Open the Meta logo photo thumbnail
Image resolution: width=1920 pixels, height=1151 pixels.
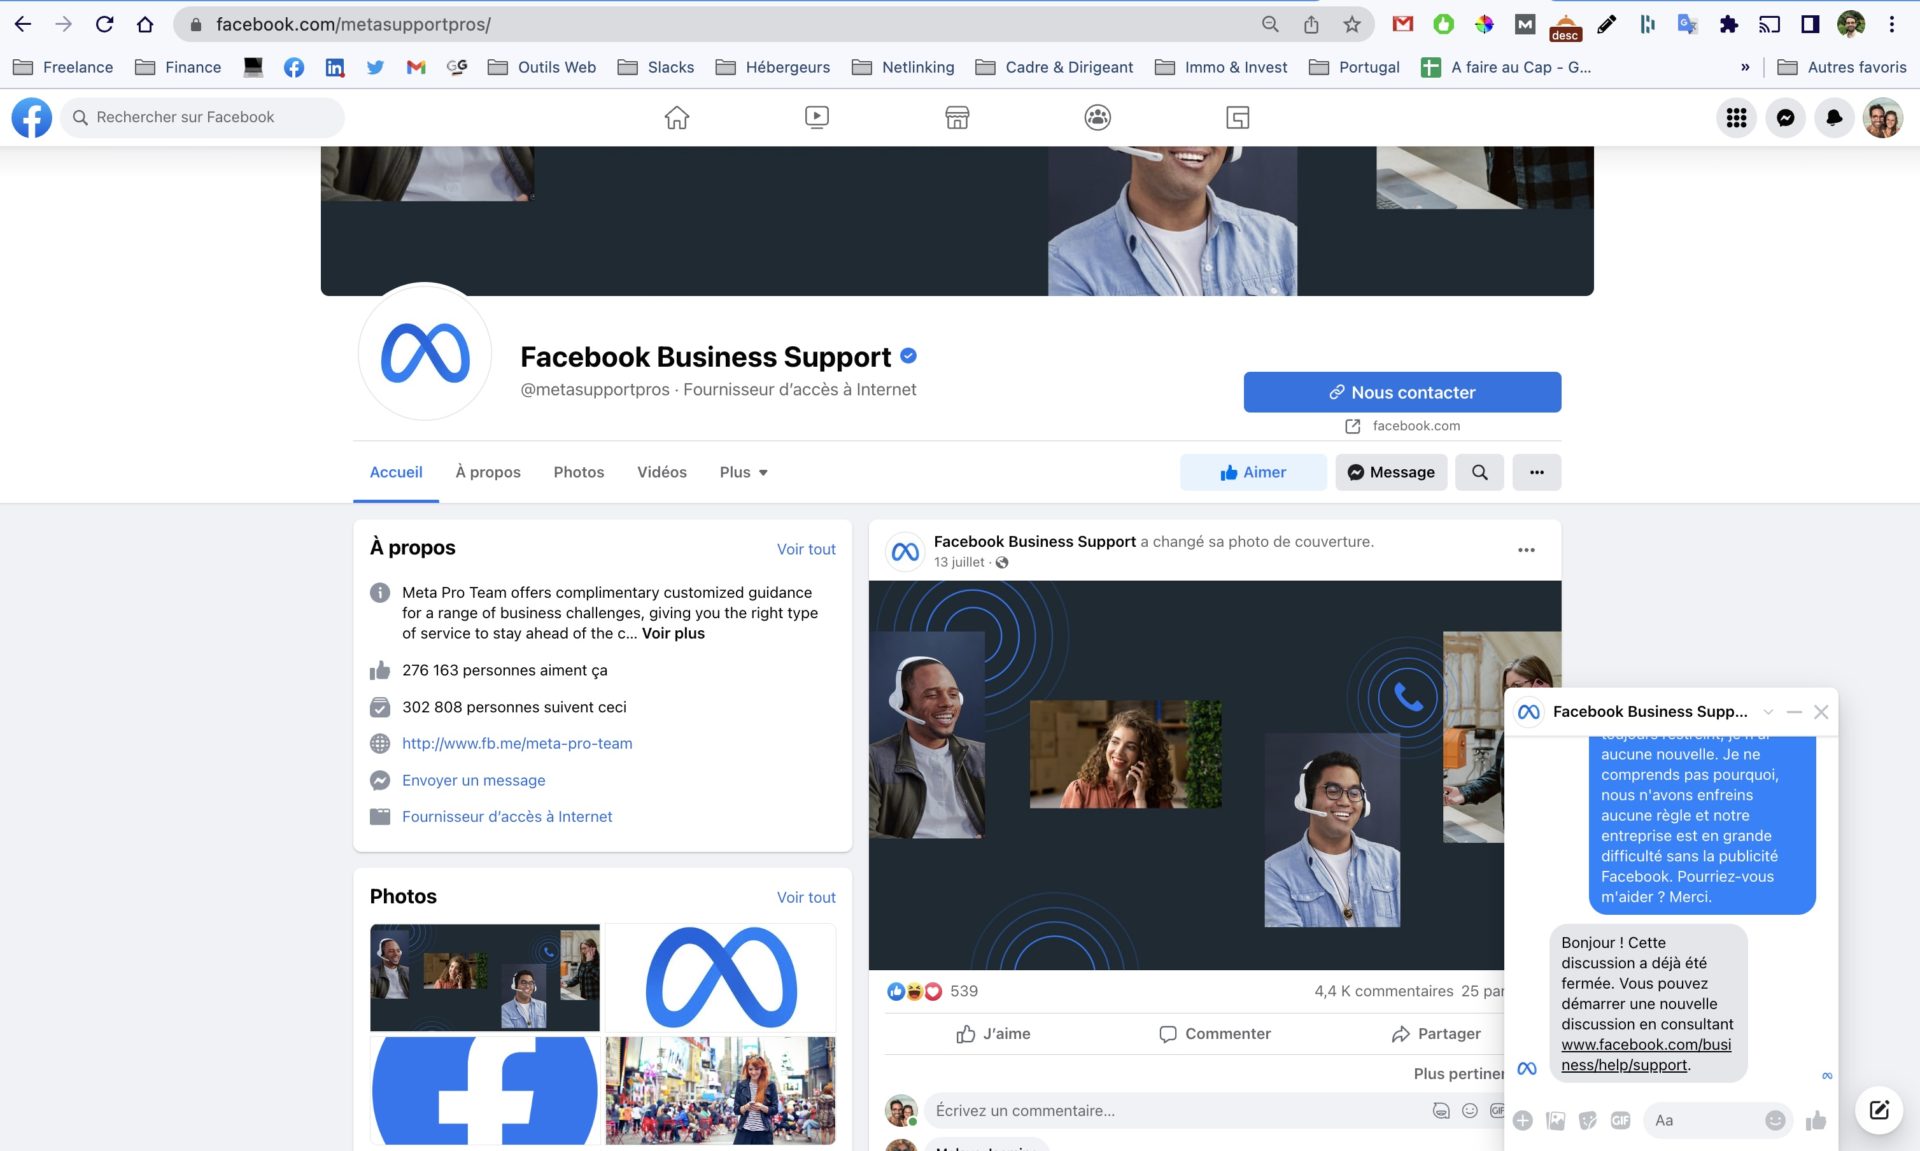pos(720,977)
